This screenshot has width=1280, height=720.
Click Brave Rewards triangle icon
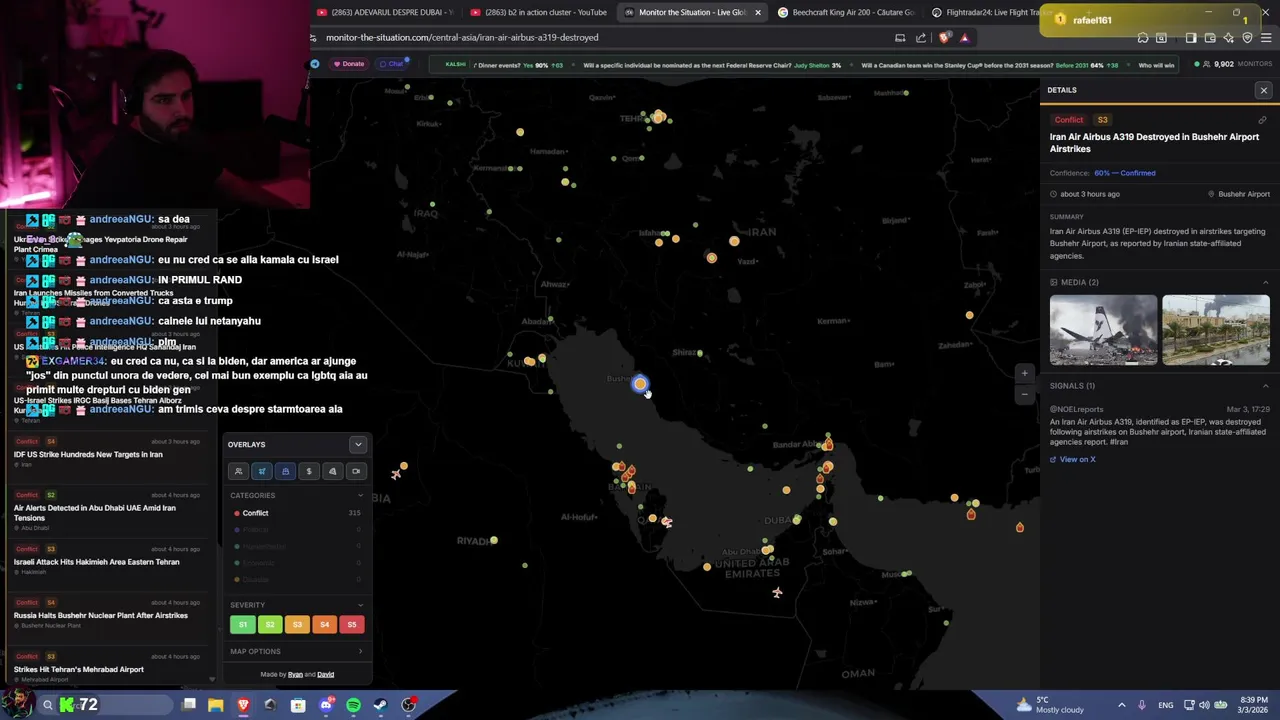tap(964, 38)
